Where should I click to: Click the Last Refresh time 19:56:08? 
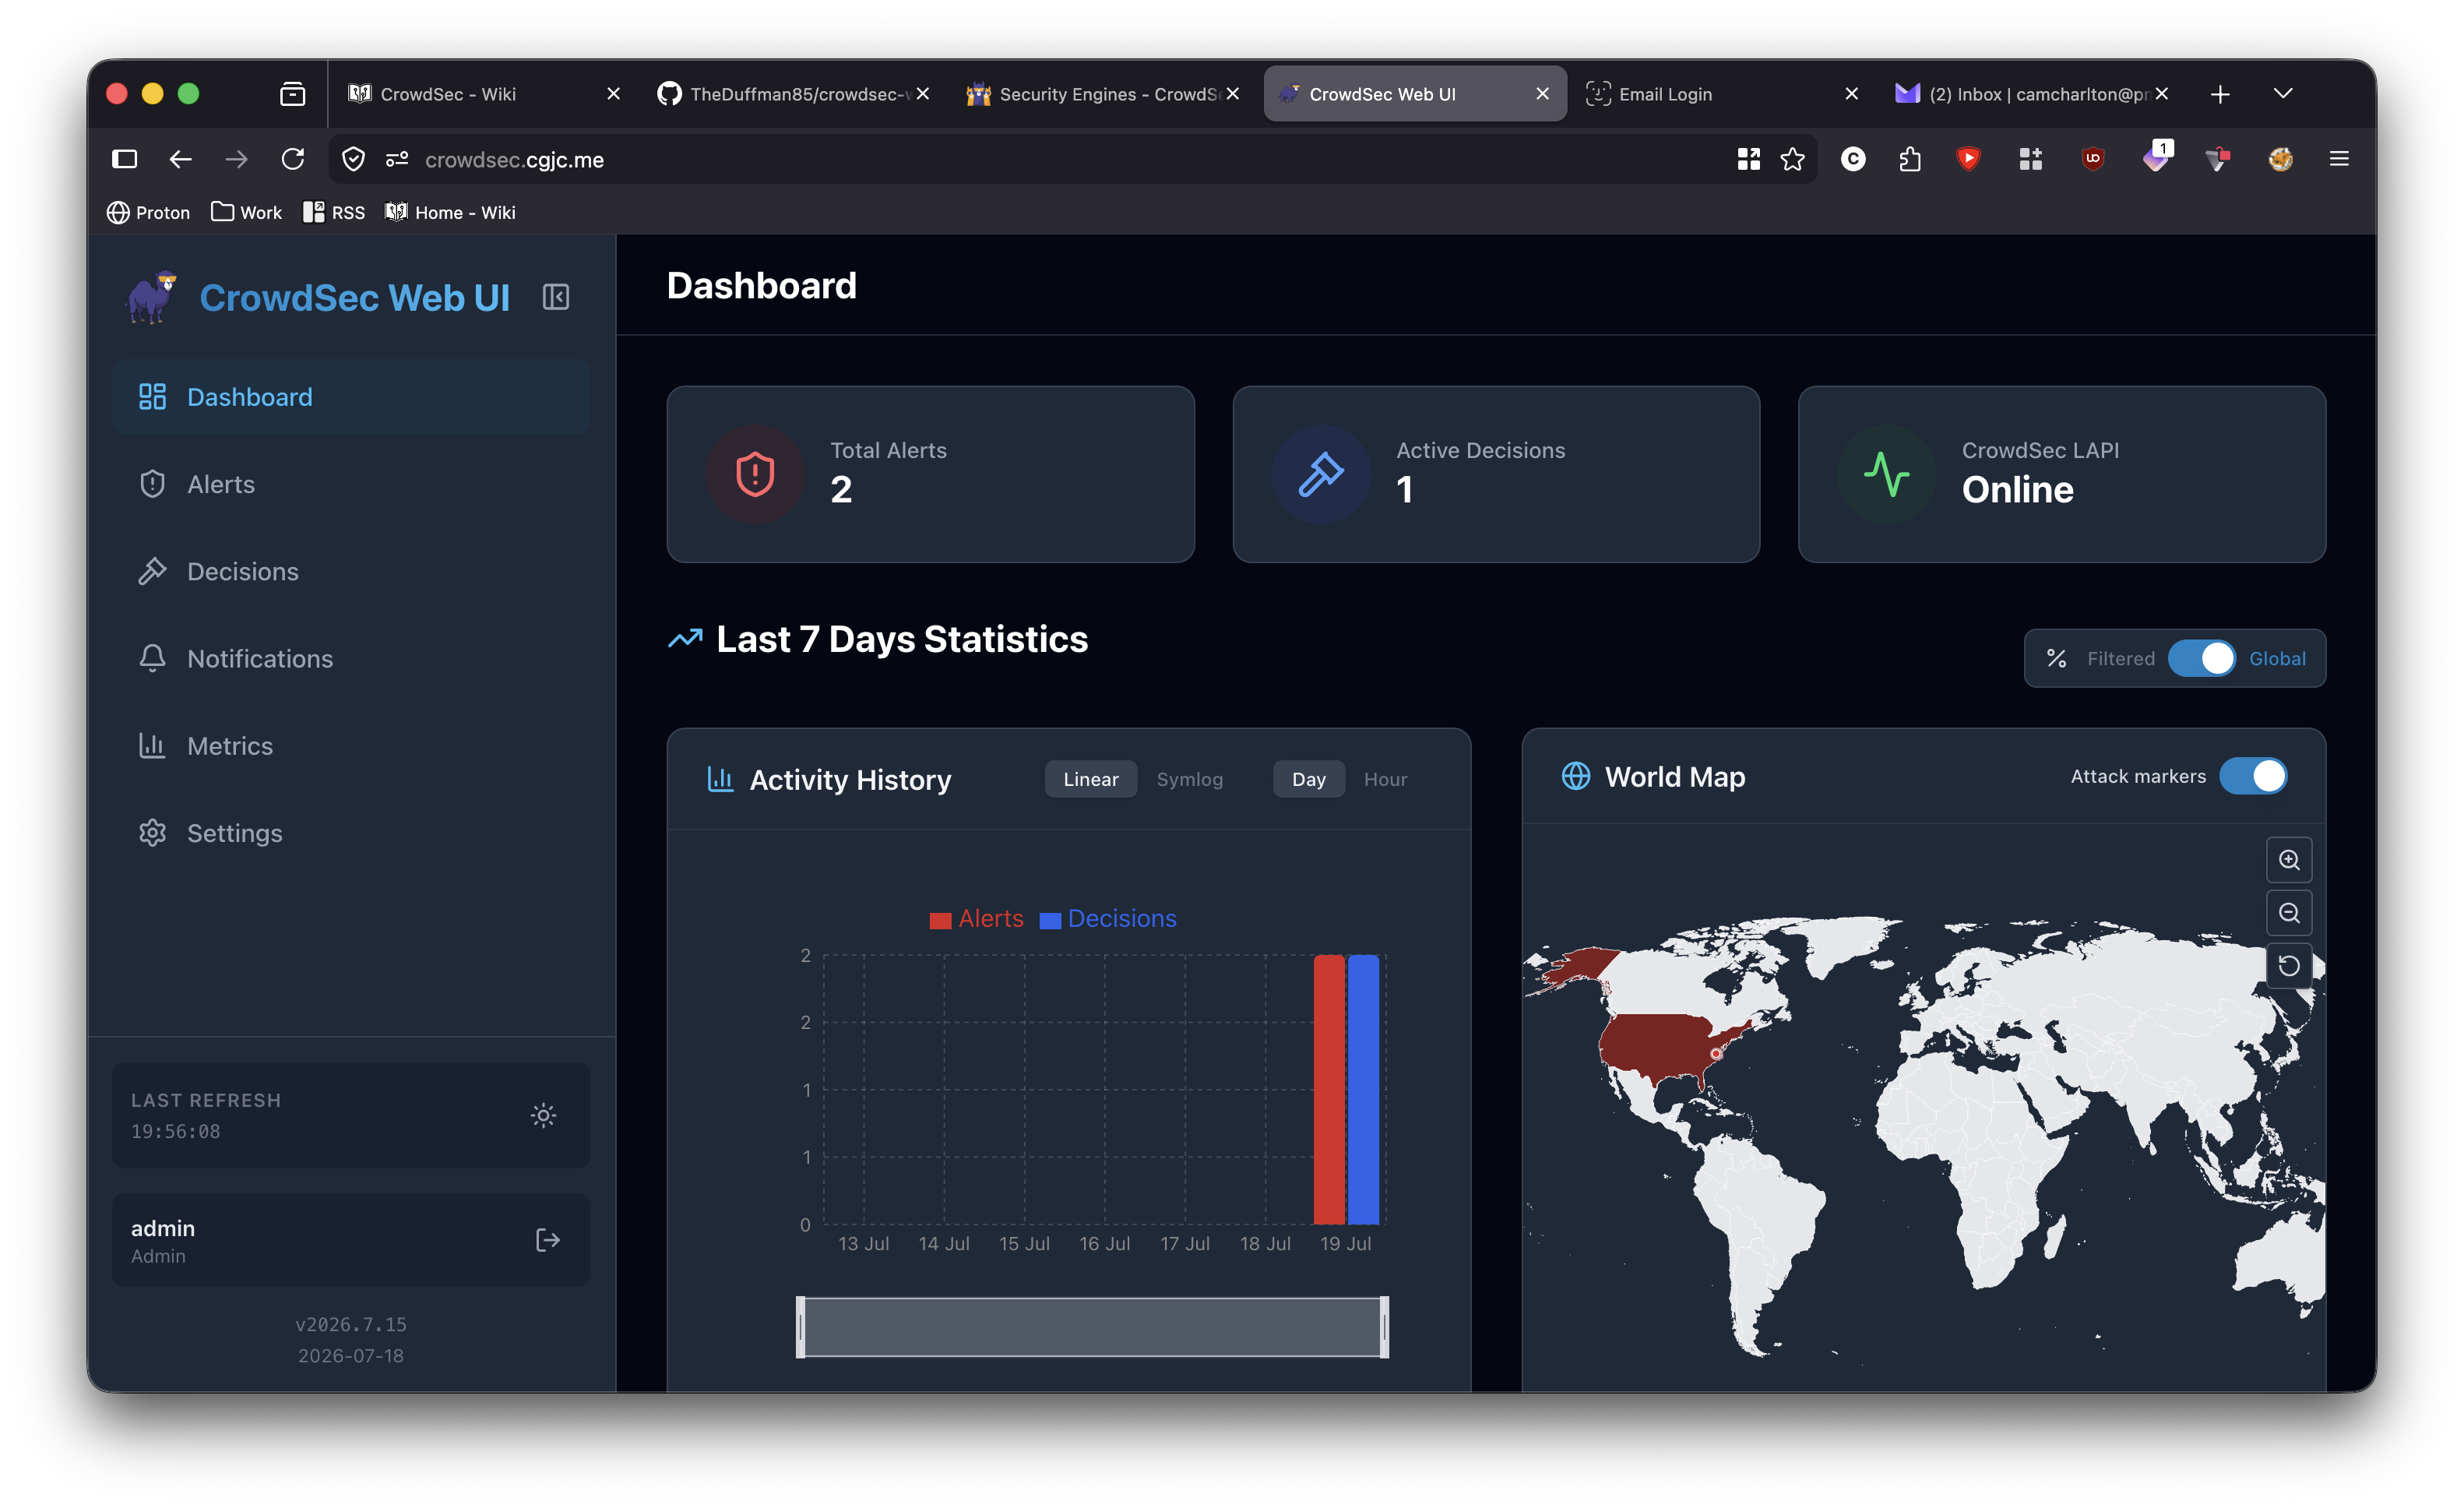coord(176,1131)
